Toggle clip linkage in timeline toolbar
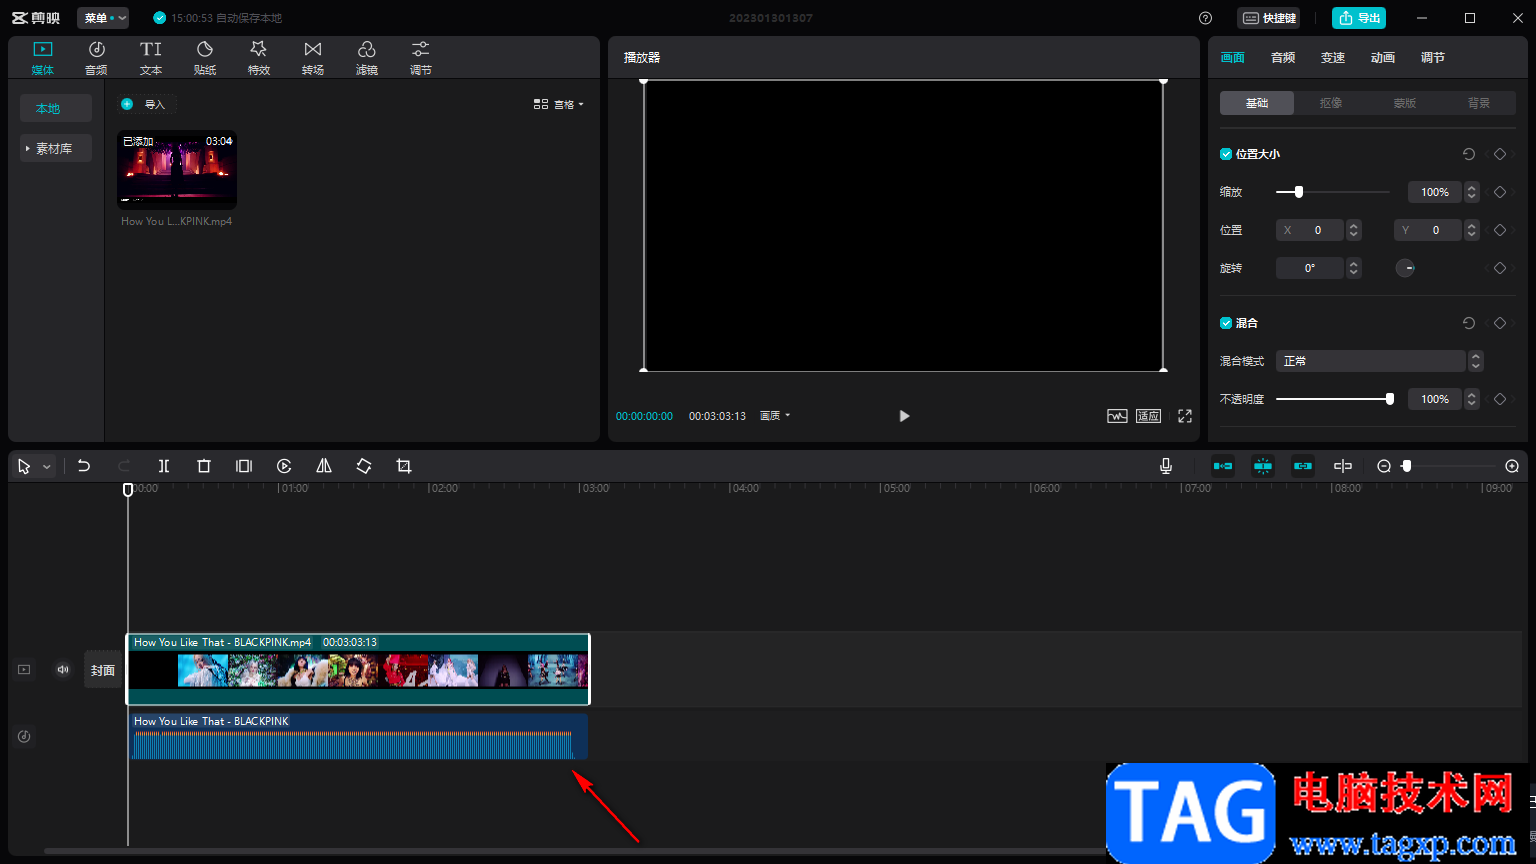The width and height of the screenshot is (1536, 864). 1303,466
